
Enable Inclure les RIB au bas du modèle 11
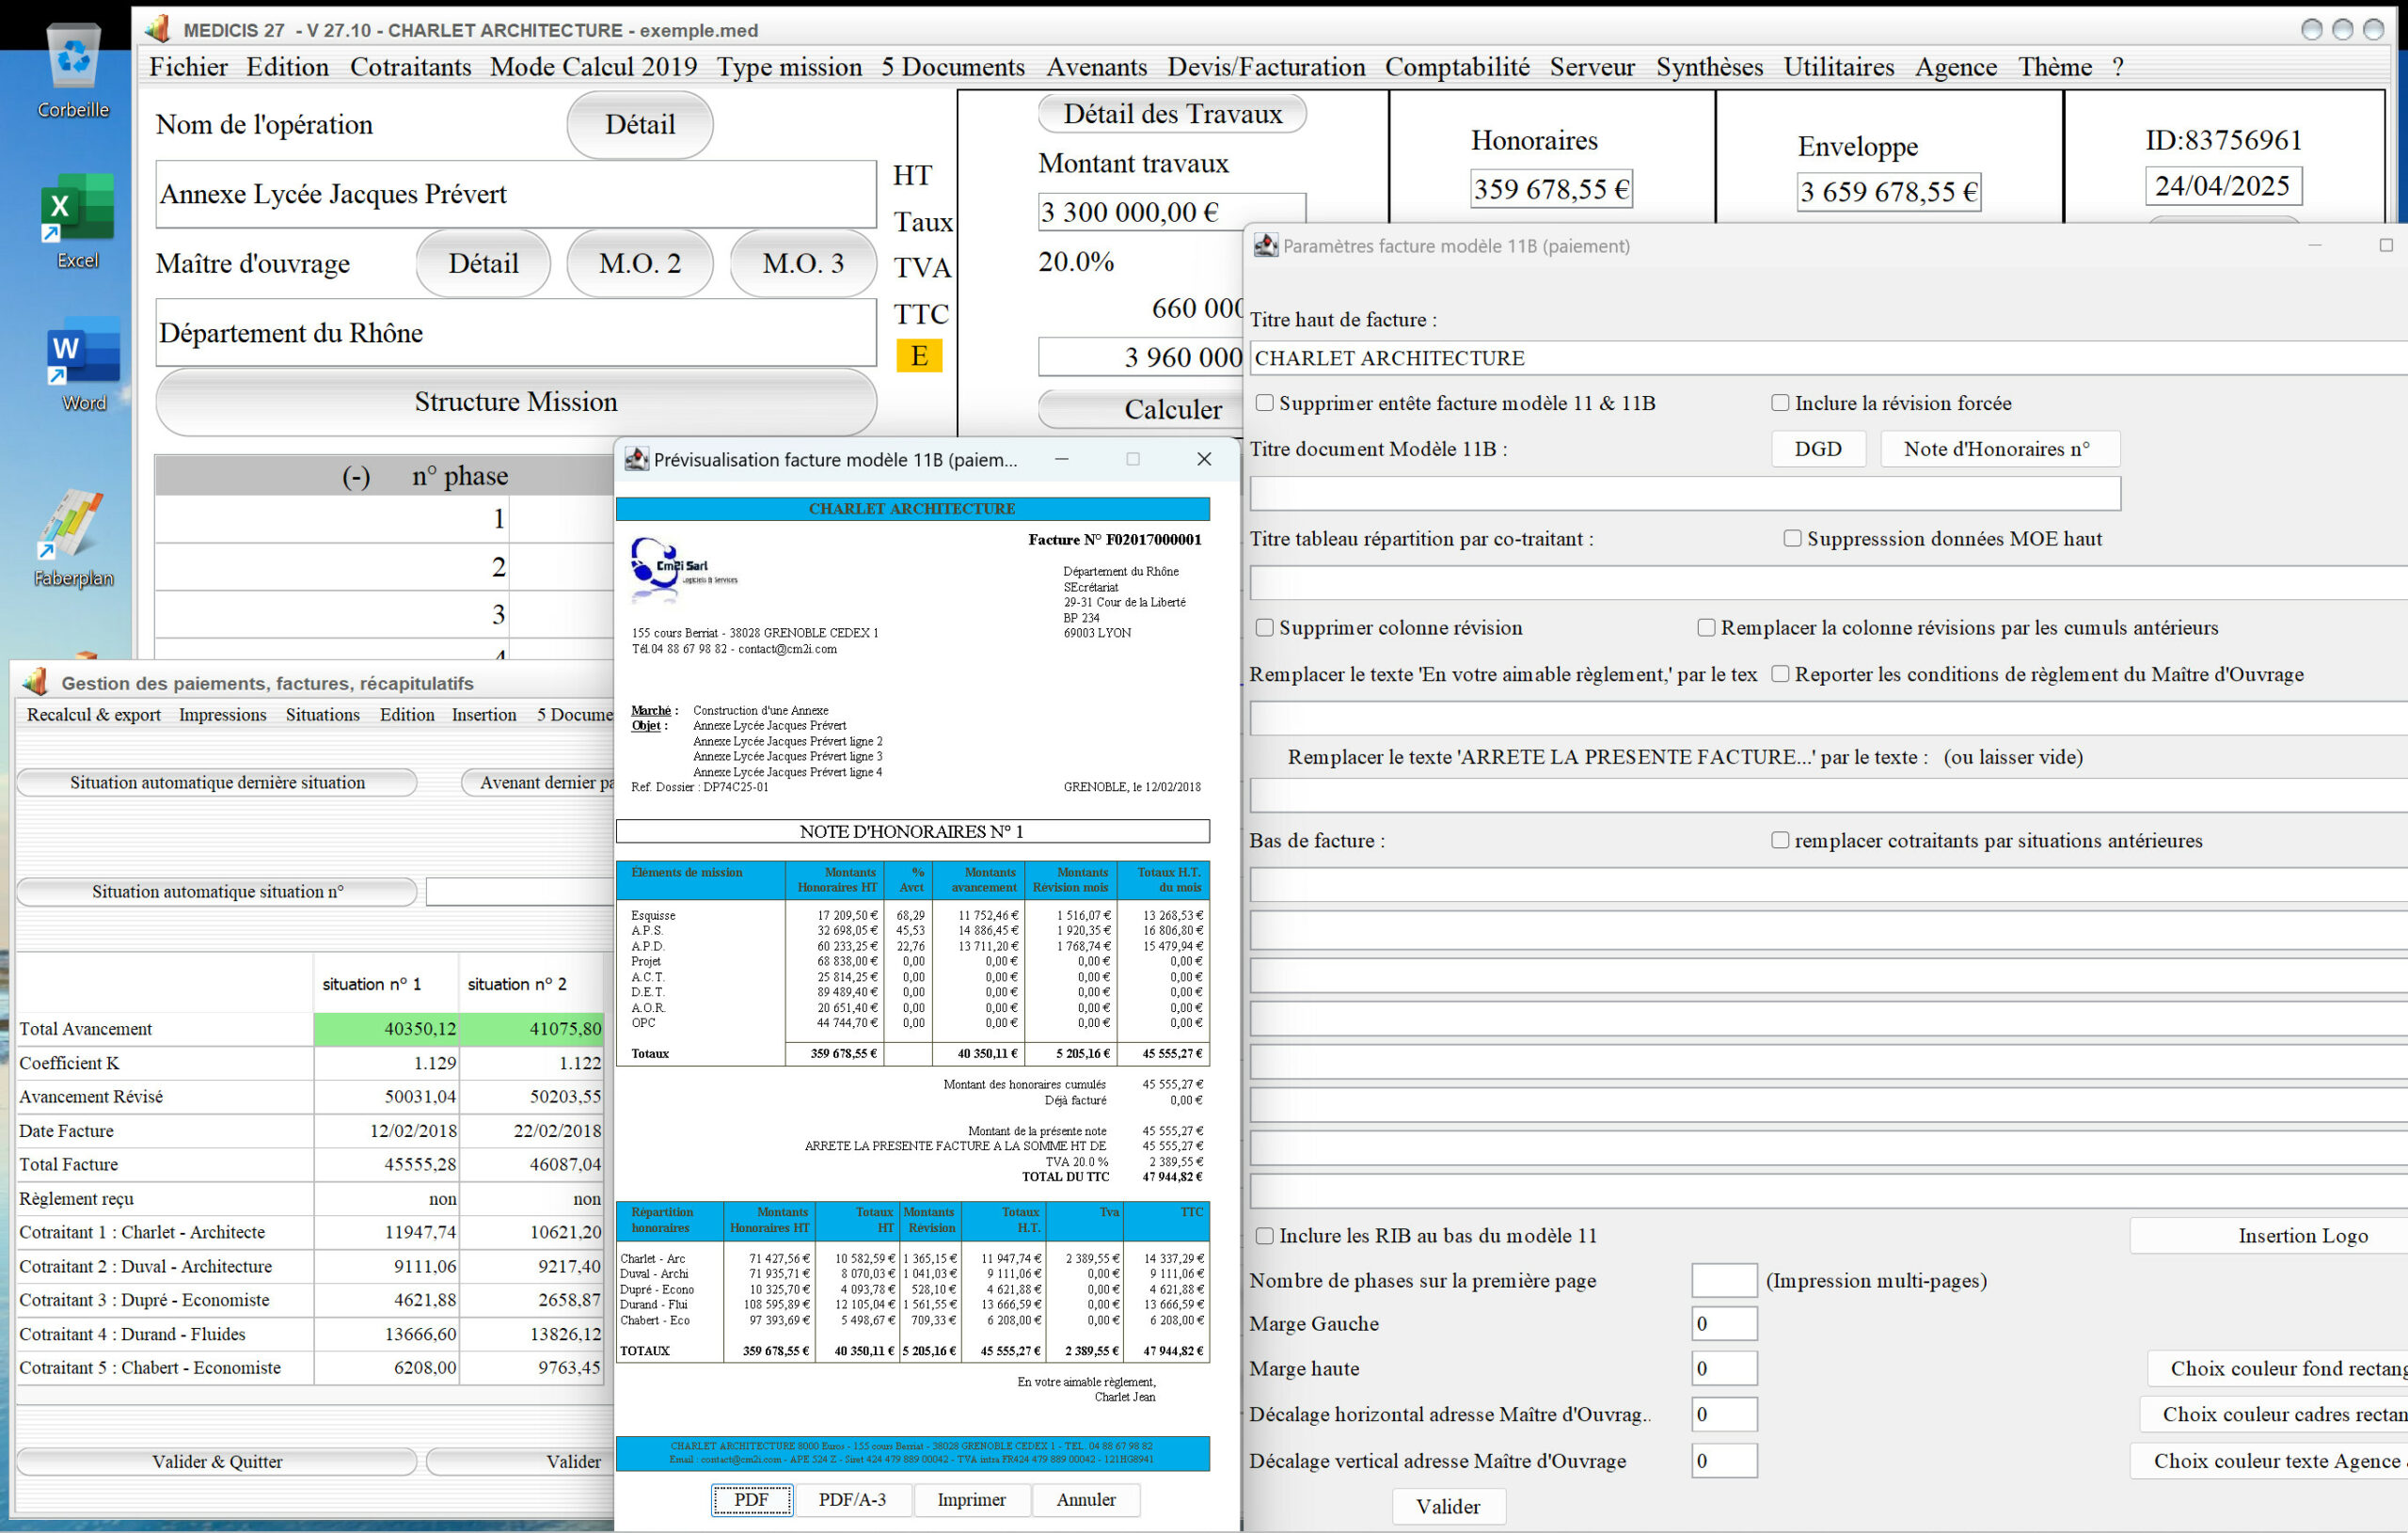(1265, 1235)
